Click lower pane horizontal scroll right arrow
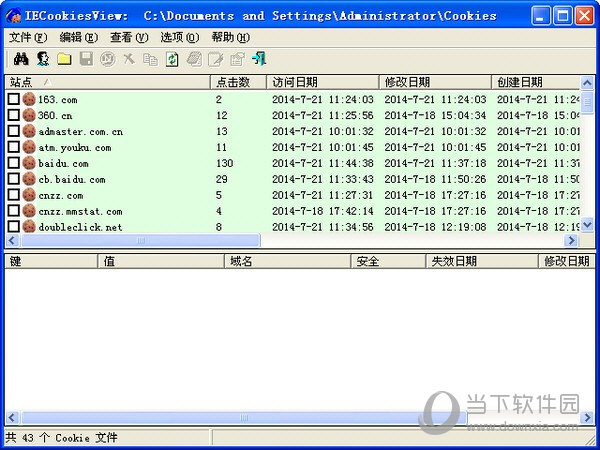The height and width of the screenshot is (450, 600). [x=587, y=417]
